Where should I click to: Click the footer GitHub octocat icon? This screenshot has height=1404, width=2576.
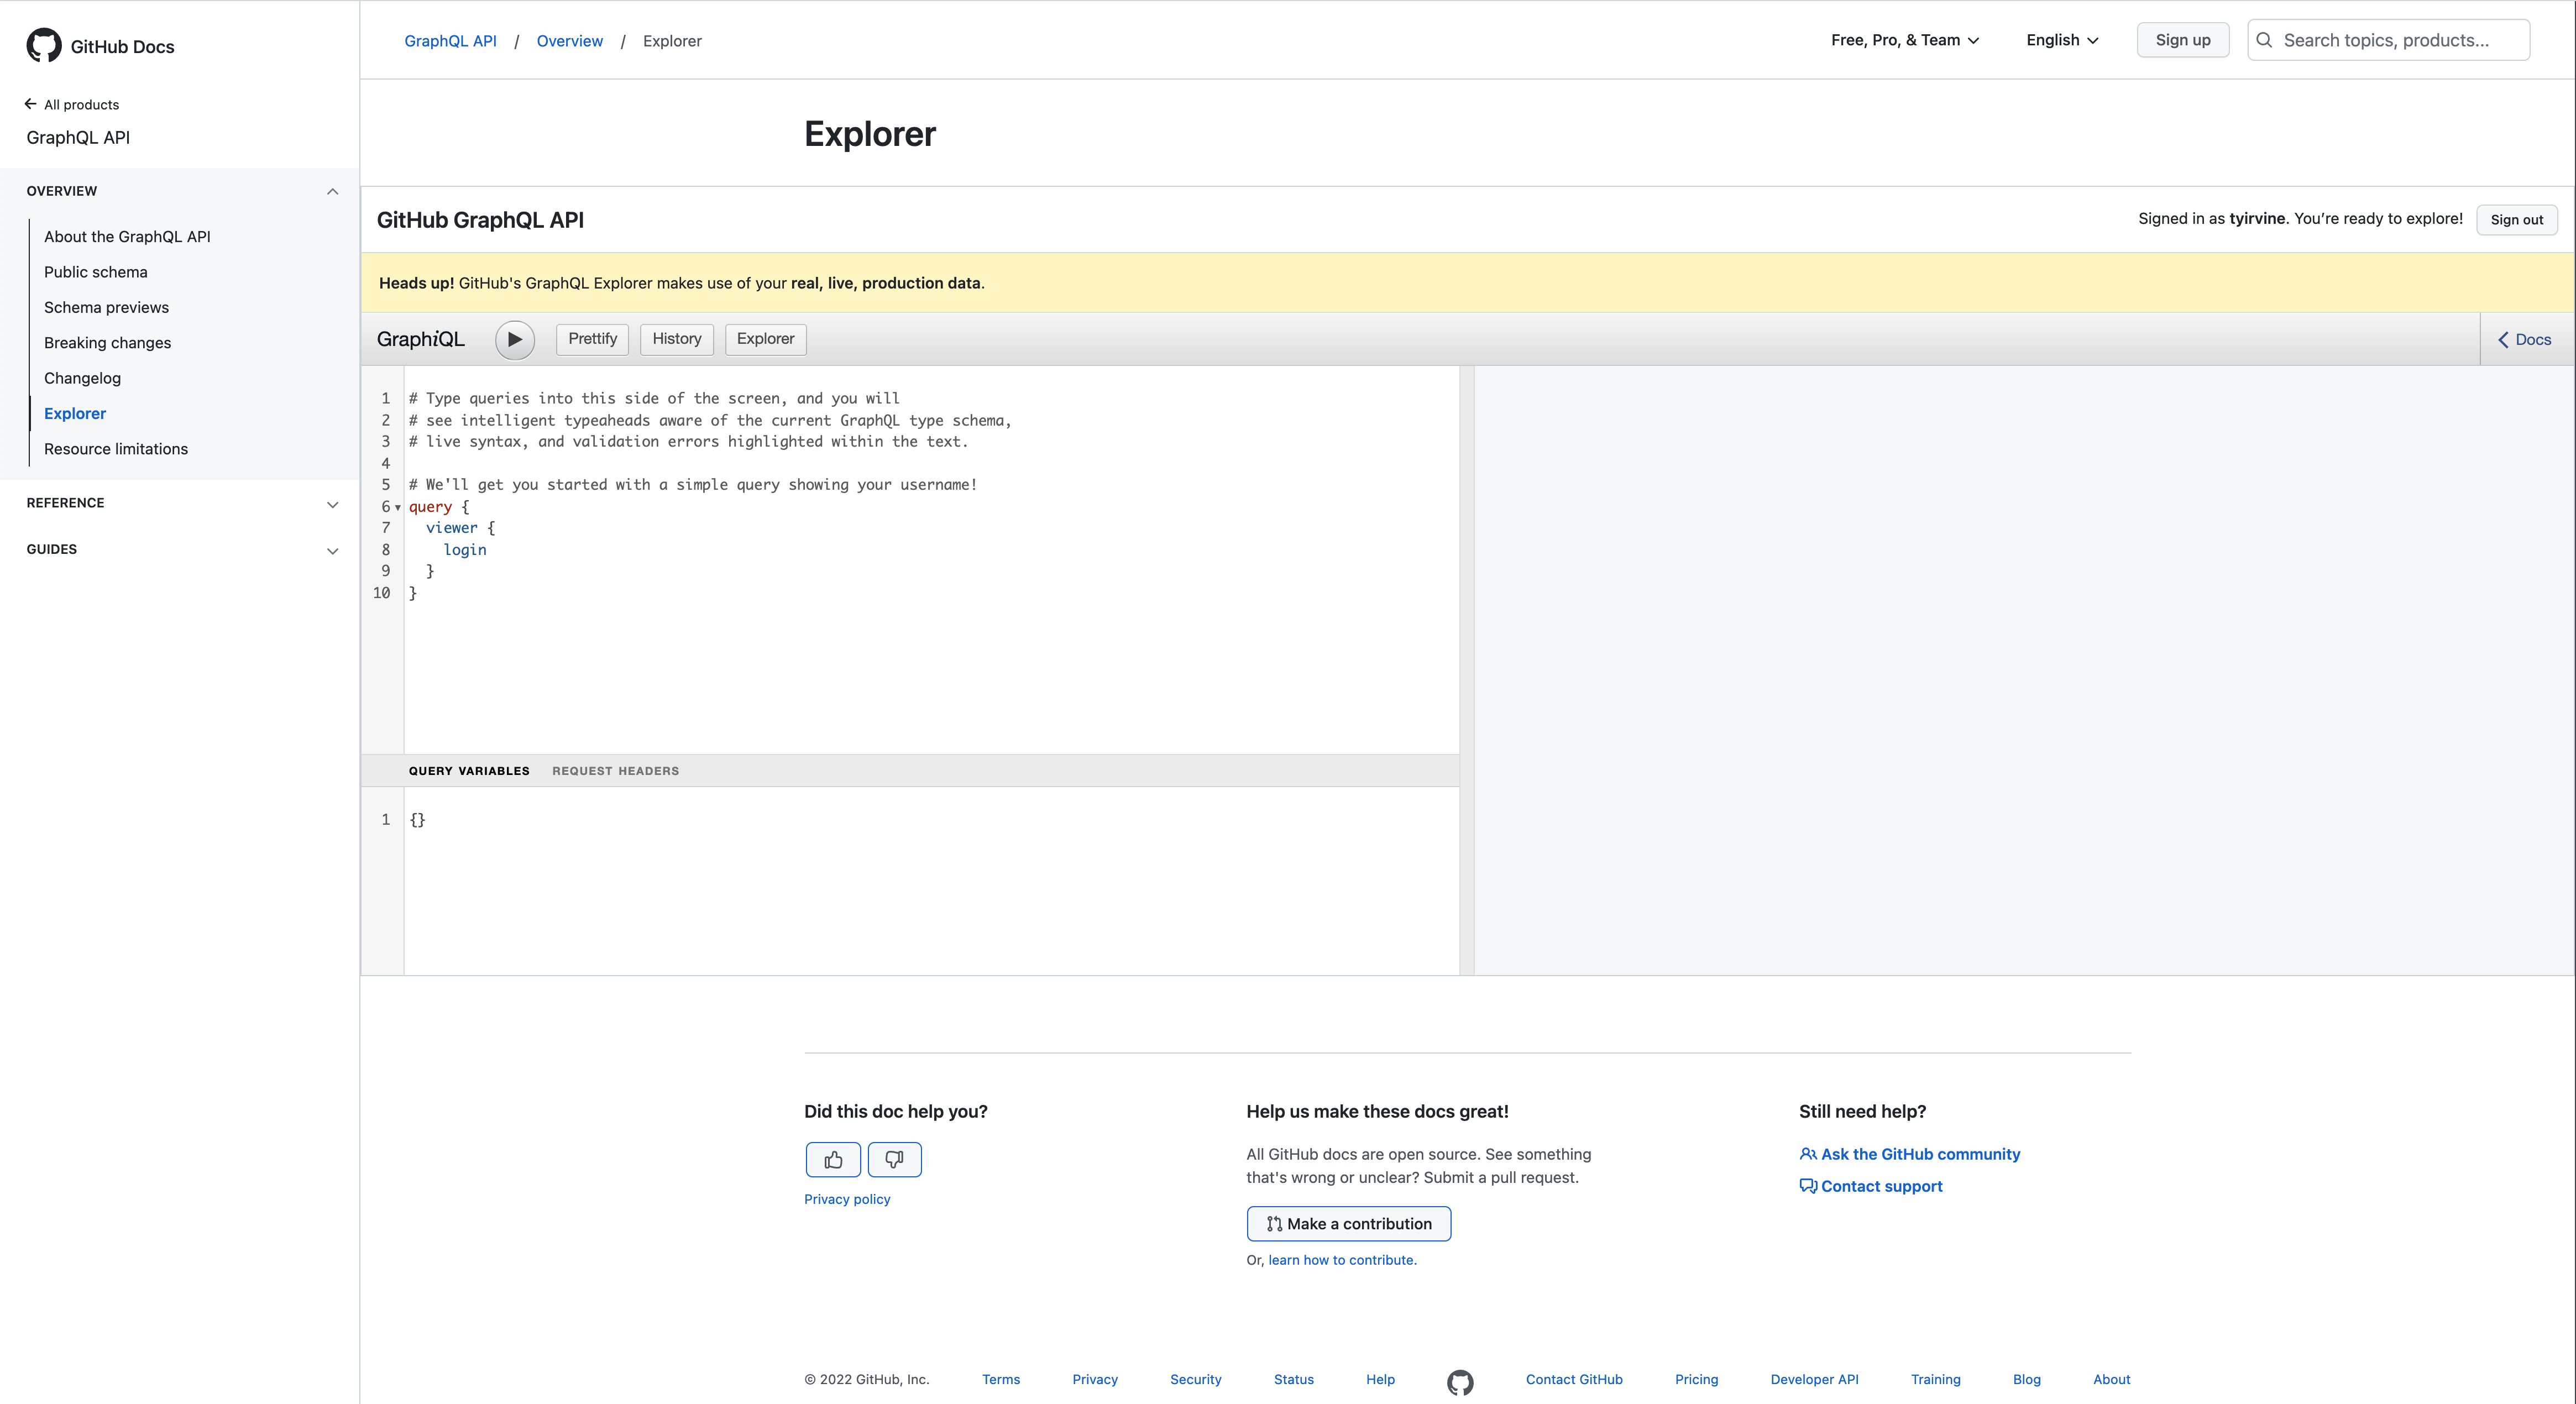coord(1460,1382)
